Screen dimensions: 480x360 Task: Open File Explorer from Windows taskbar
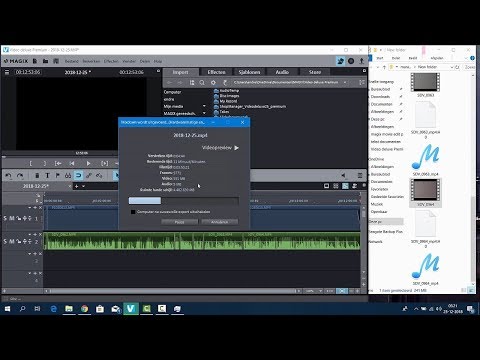tap(69, 309)
